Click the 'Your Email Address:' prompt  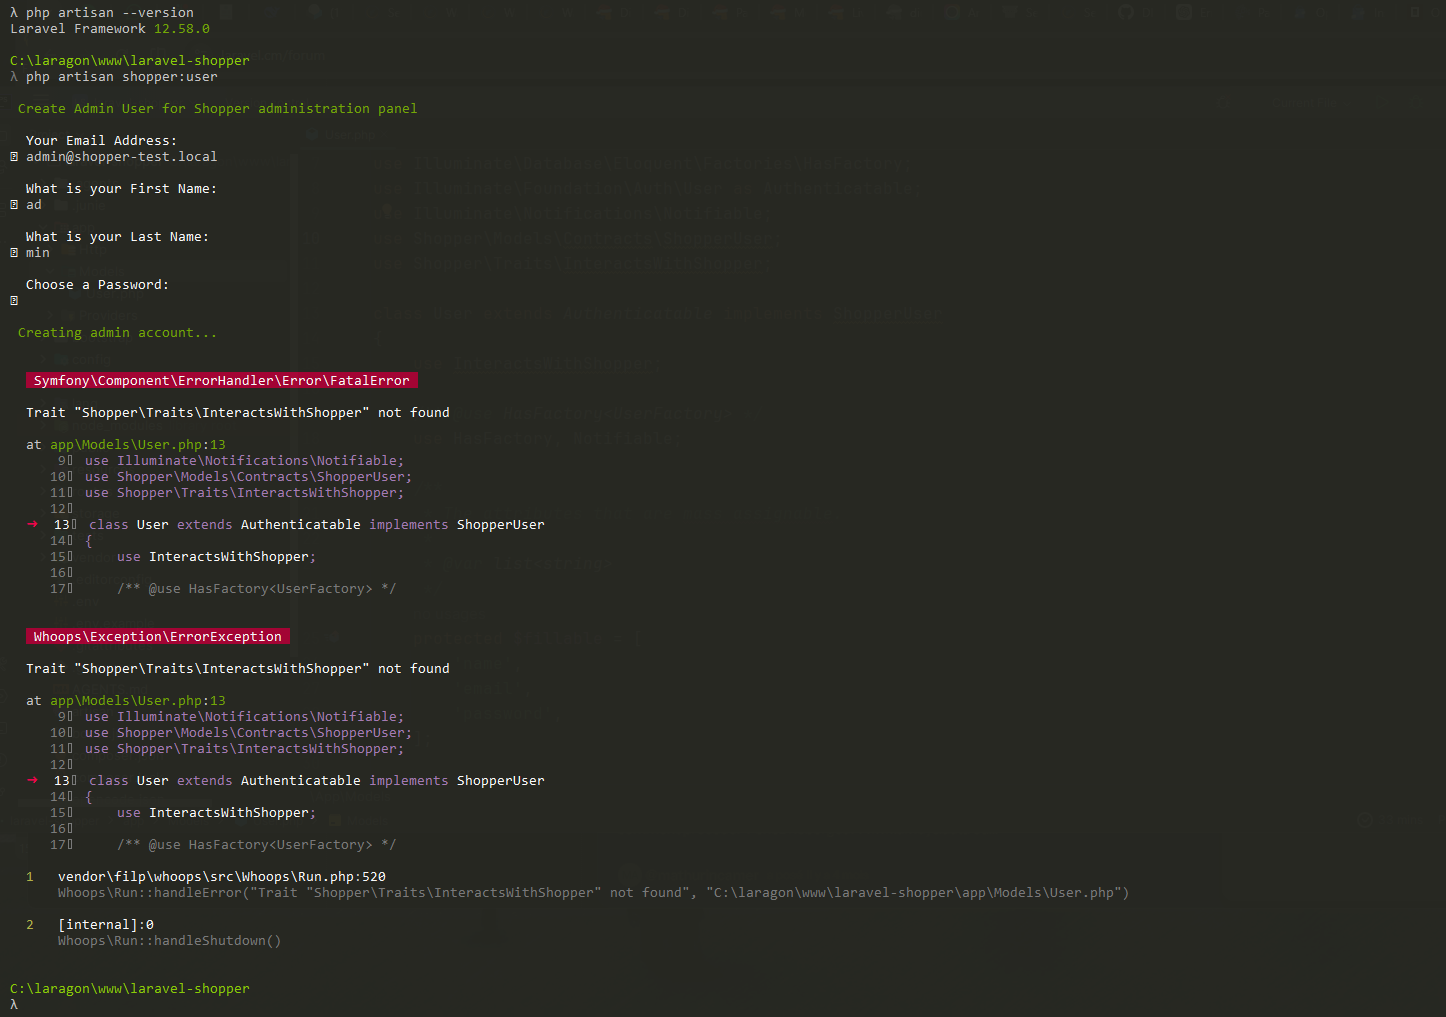coord(102,141)
